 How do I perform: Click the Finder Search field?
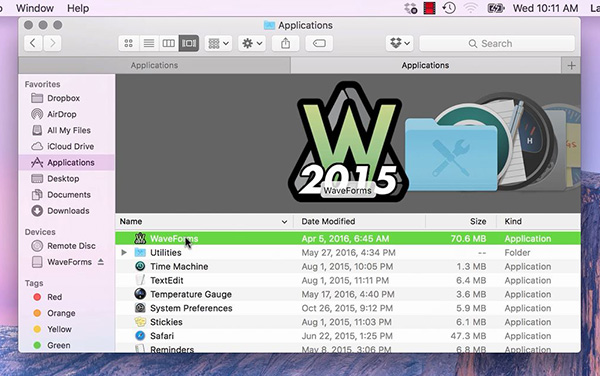tap(497, 44)
